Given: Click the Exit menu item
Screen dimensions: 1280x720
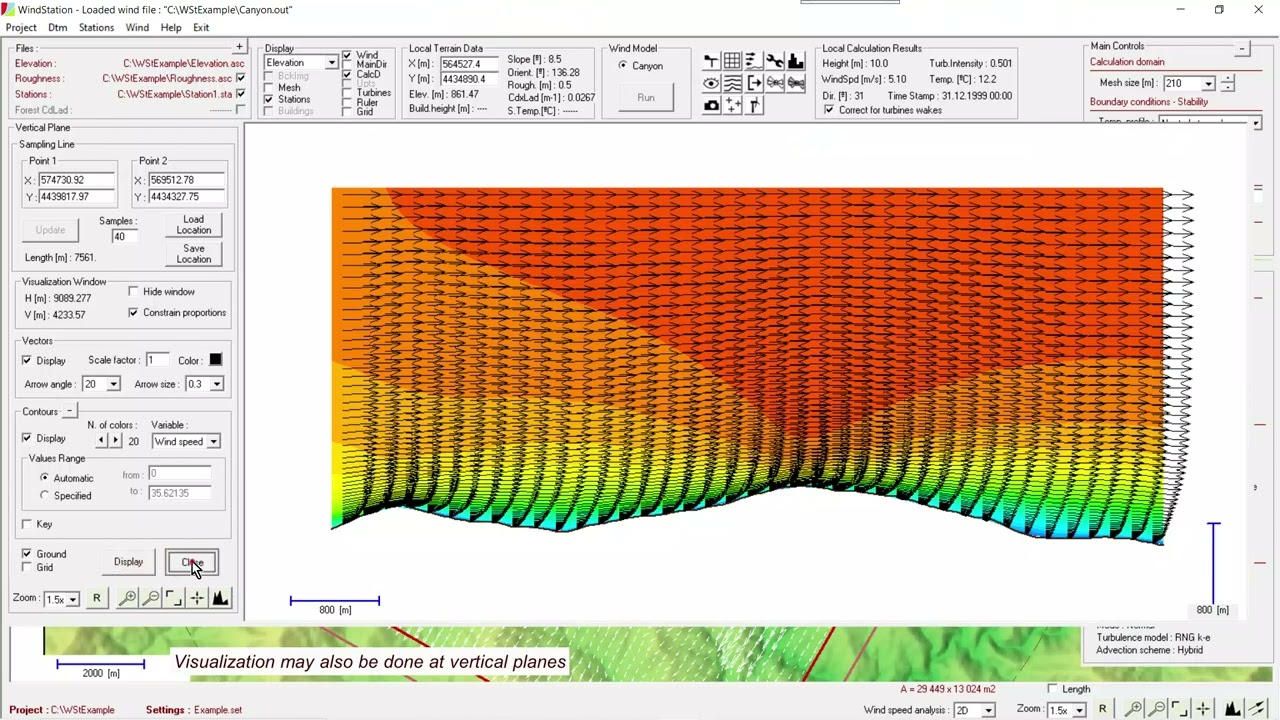Looking at the screenshot, I should [x=201, y=28].
